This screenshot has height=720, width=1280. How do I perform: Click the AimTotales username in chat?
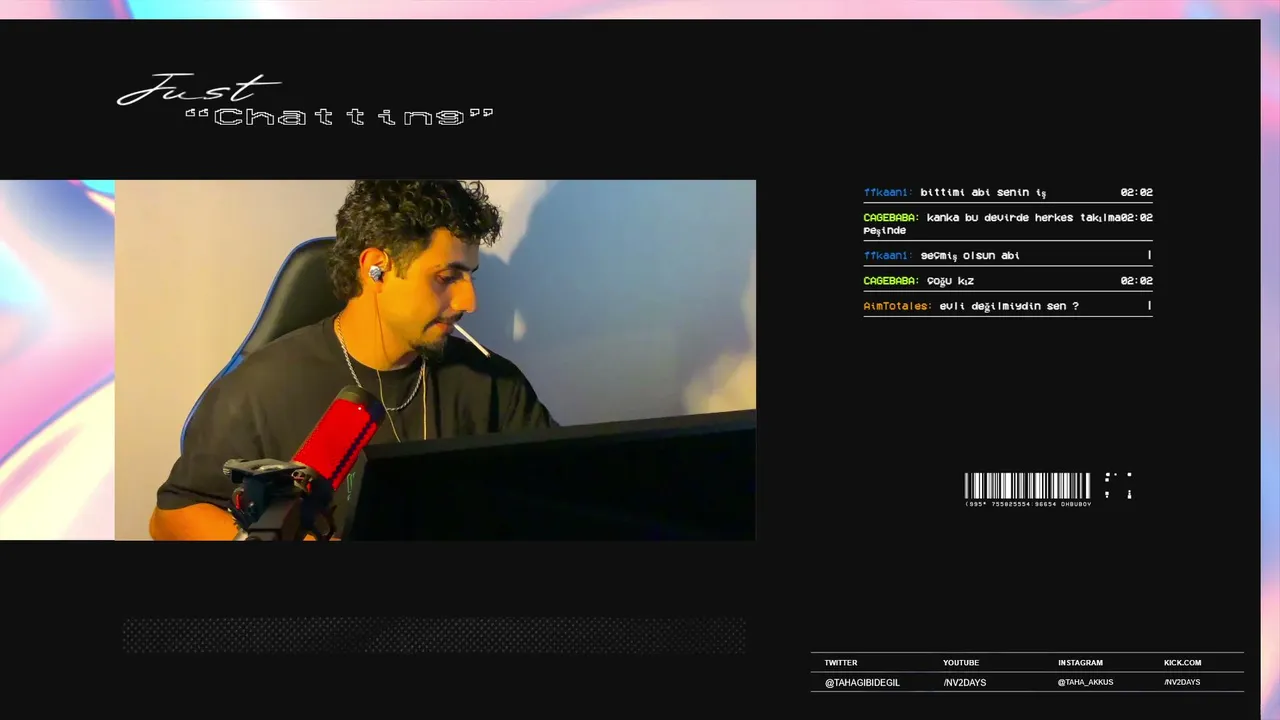(x=898, y=306)
